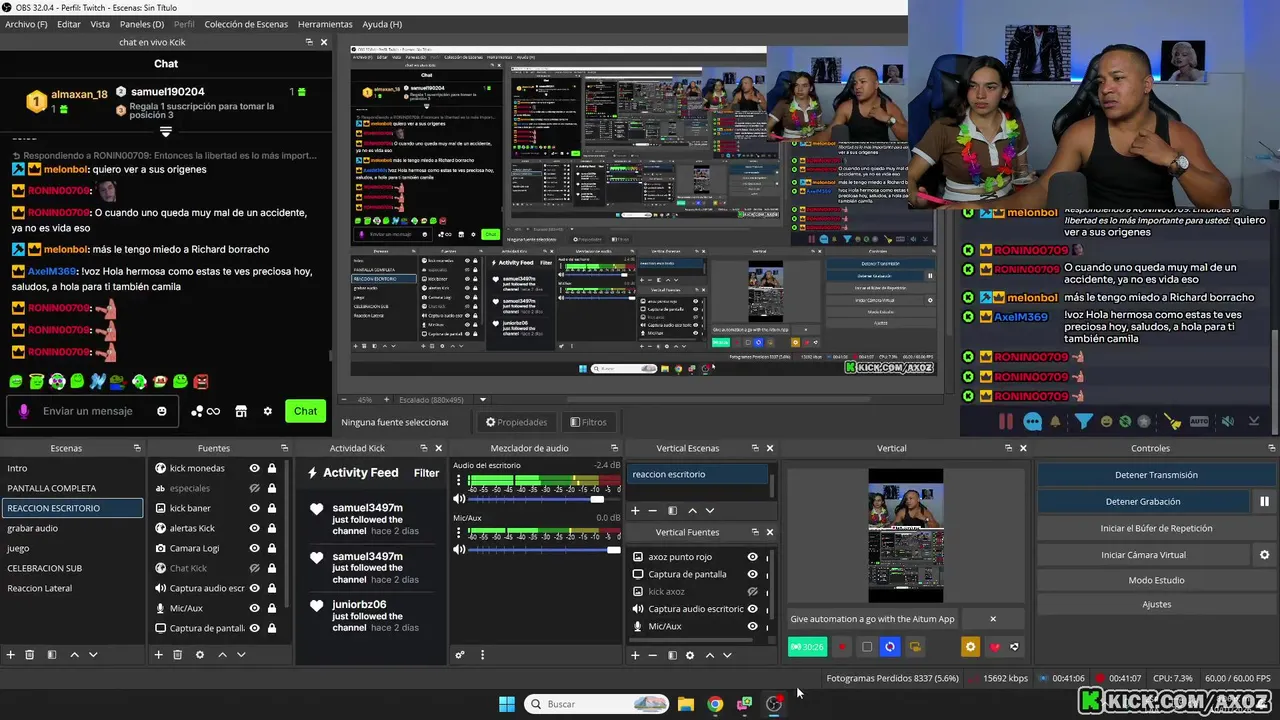Float the Fuentes dock panel

284,448
